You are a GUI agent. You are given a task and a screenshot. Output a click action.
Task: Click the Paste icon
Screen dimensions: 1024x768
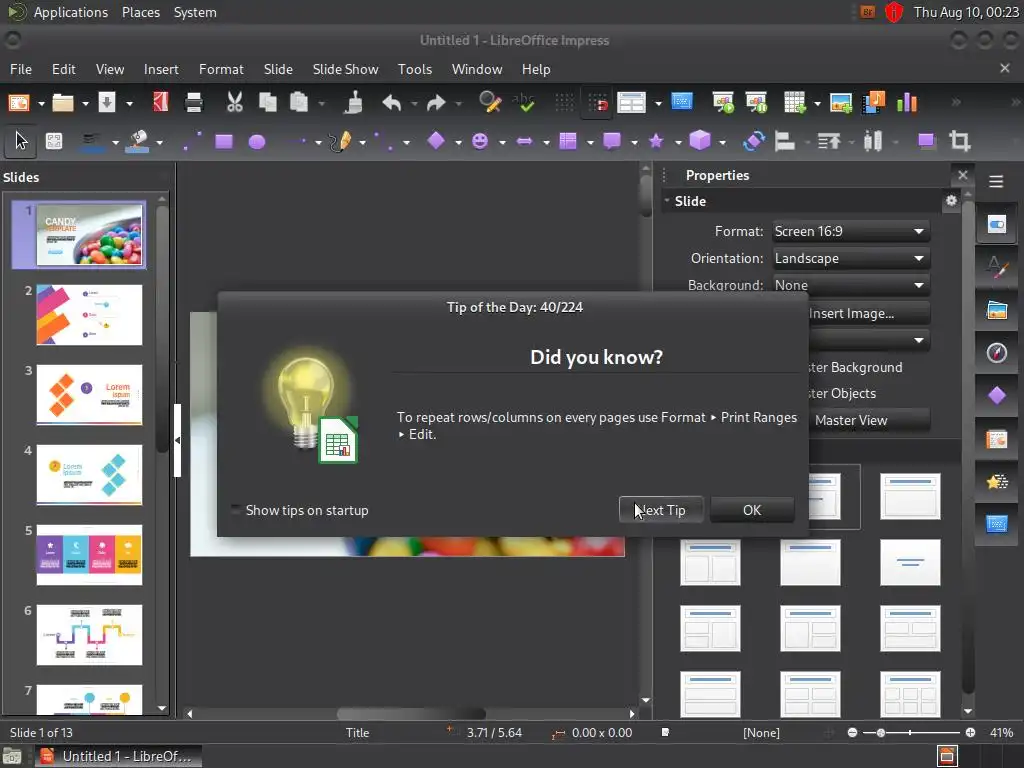(298, 103)
